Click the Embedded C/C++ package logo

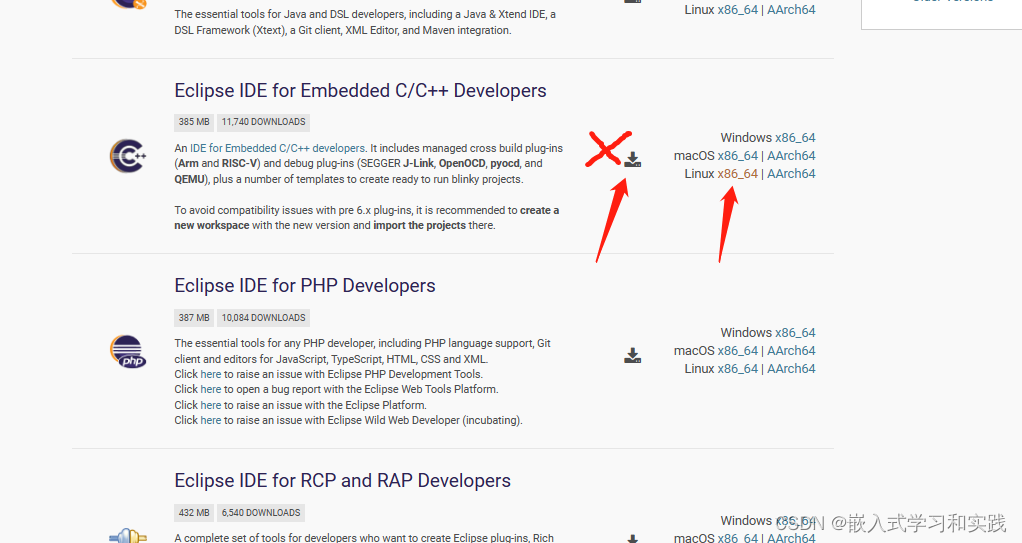pos(128,156)
